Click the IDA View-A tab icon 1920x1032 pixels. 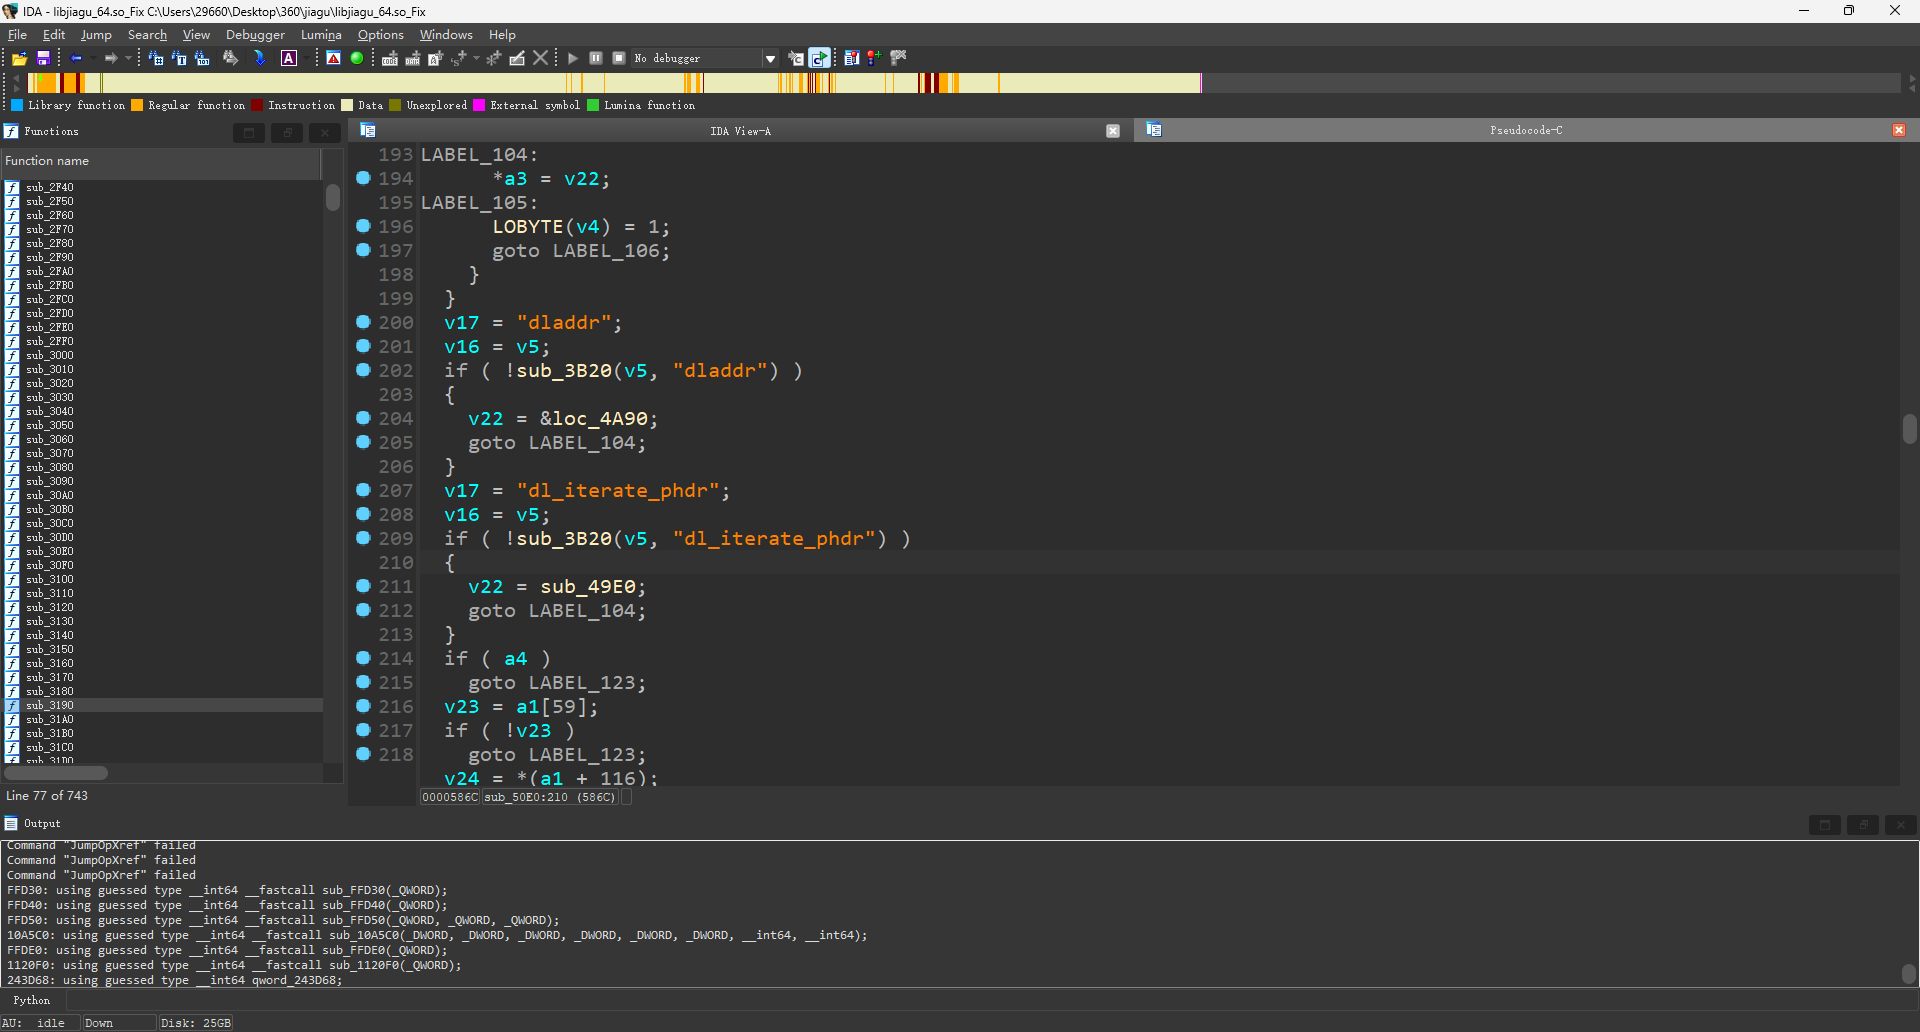point(368,130)
